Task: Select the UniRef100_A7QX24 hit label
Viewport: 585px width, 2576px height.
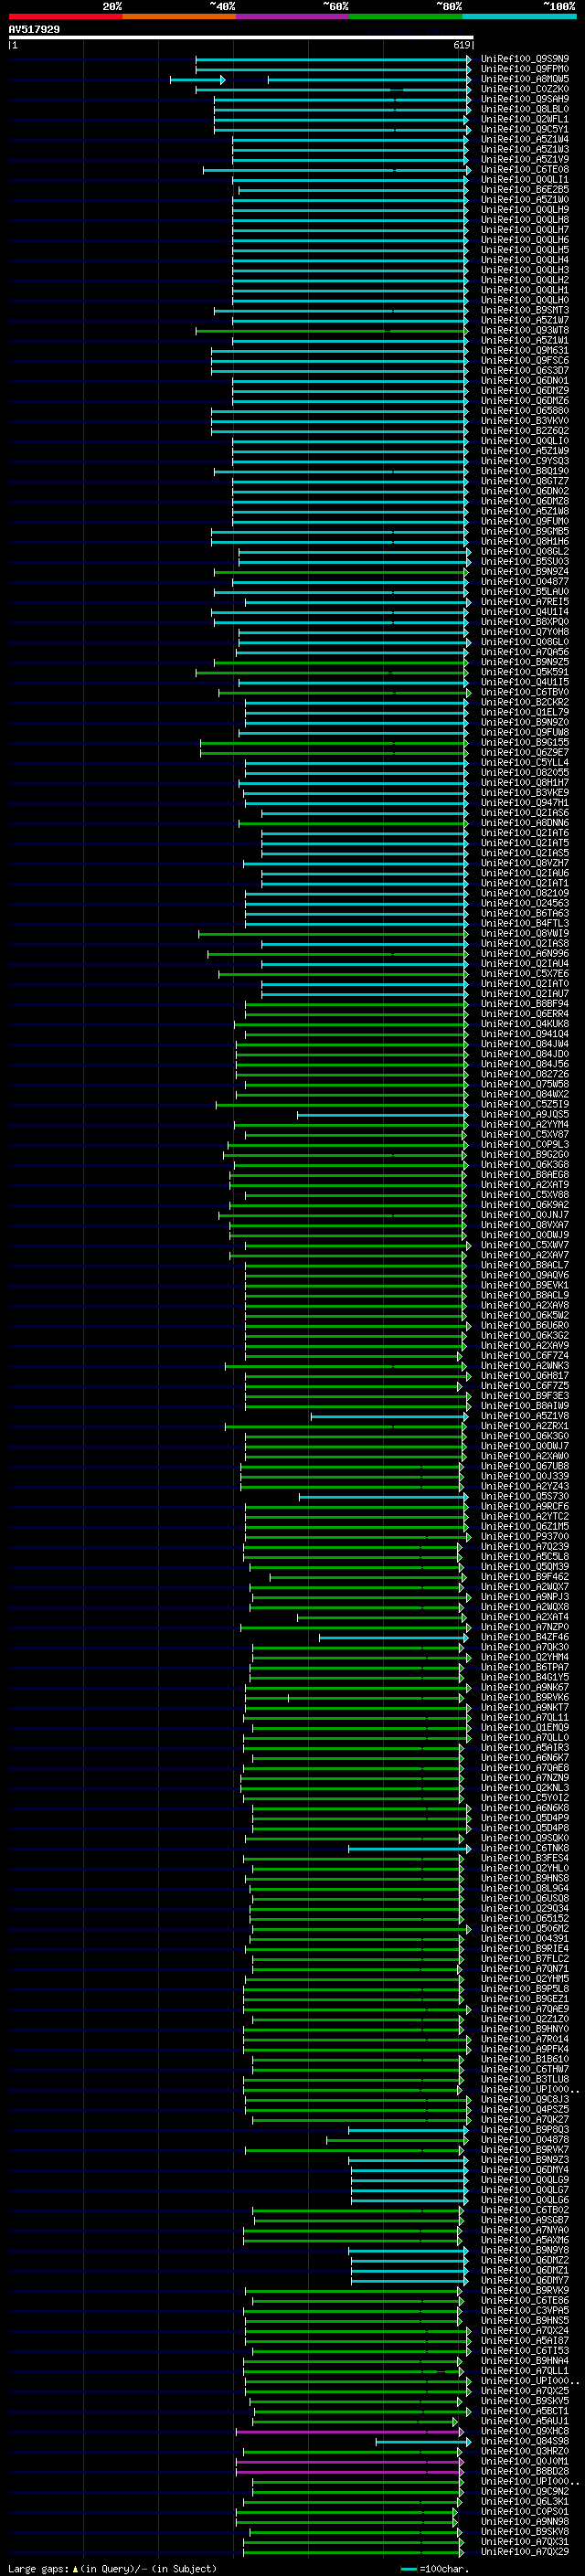Action: click(525, 2330)
